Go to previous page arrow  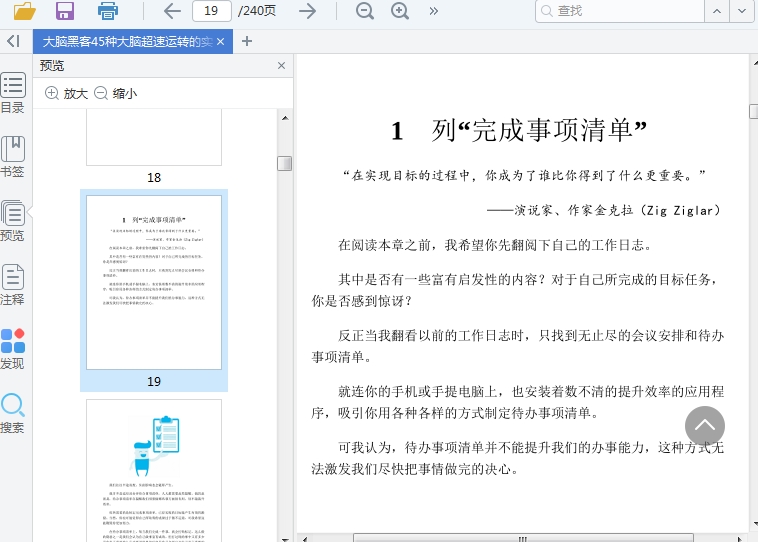pos(172,11)
